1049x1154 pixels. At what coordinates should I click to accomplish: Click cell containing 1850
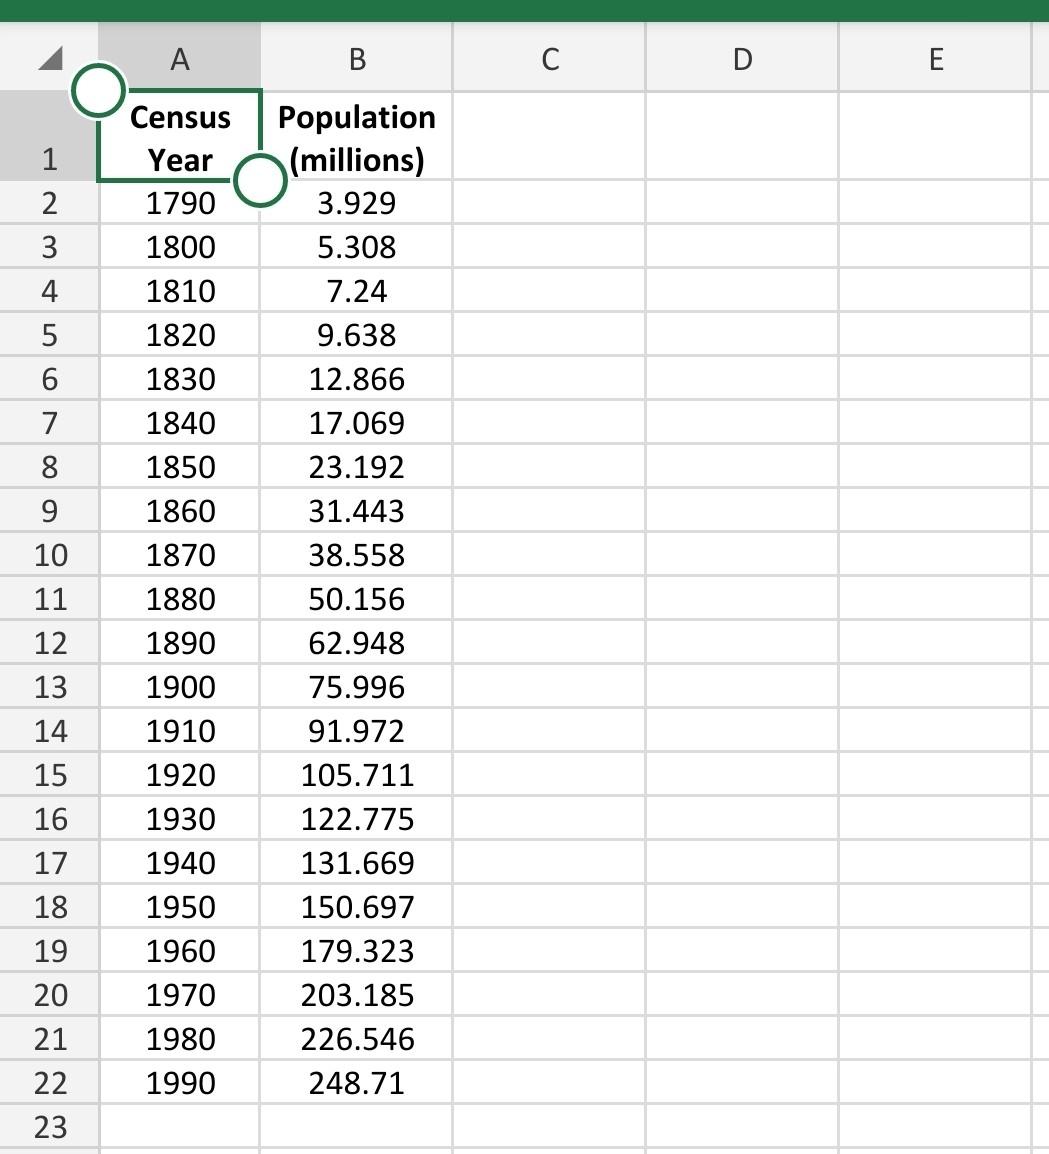coord(180,467)
